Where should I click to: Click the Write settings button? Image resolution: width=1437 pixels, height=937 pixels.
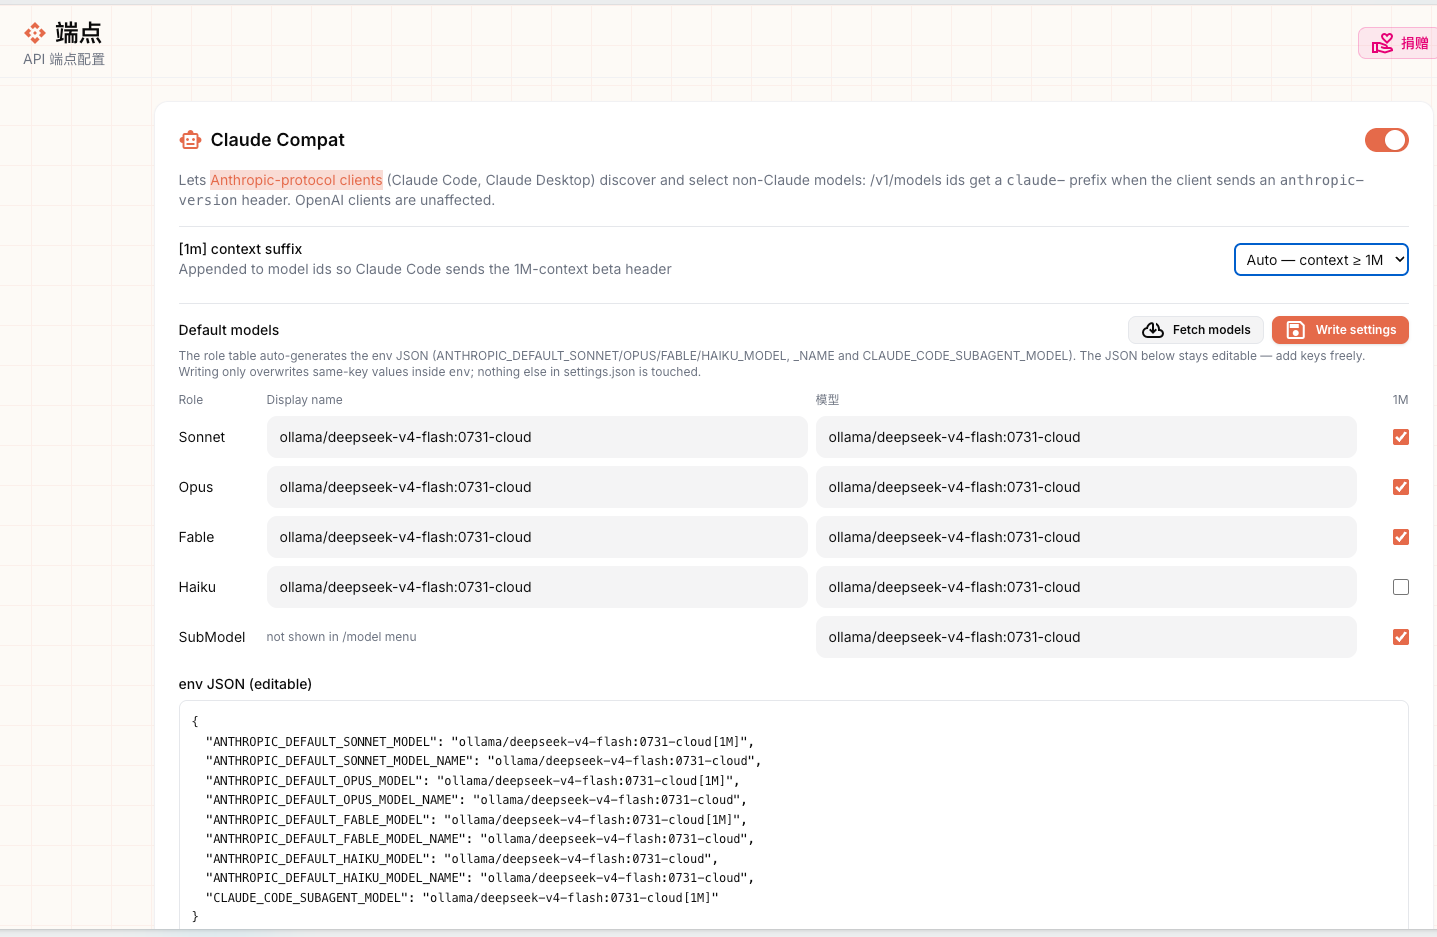coord(1340,330)
